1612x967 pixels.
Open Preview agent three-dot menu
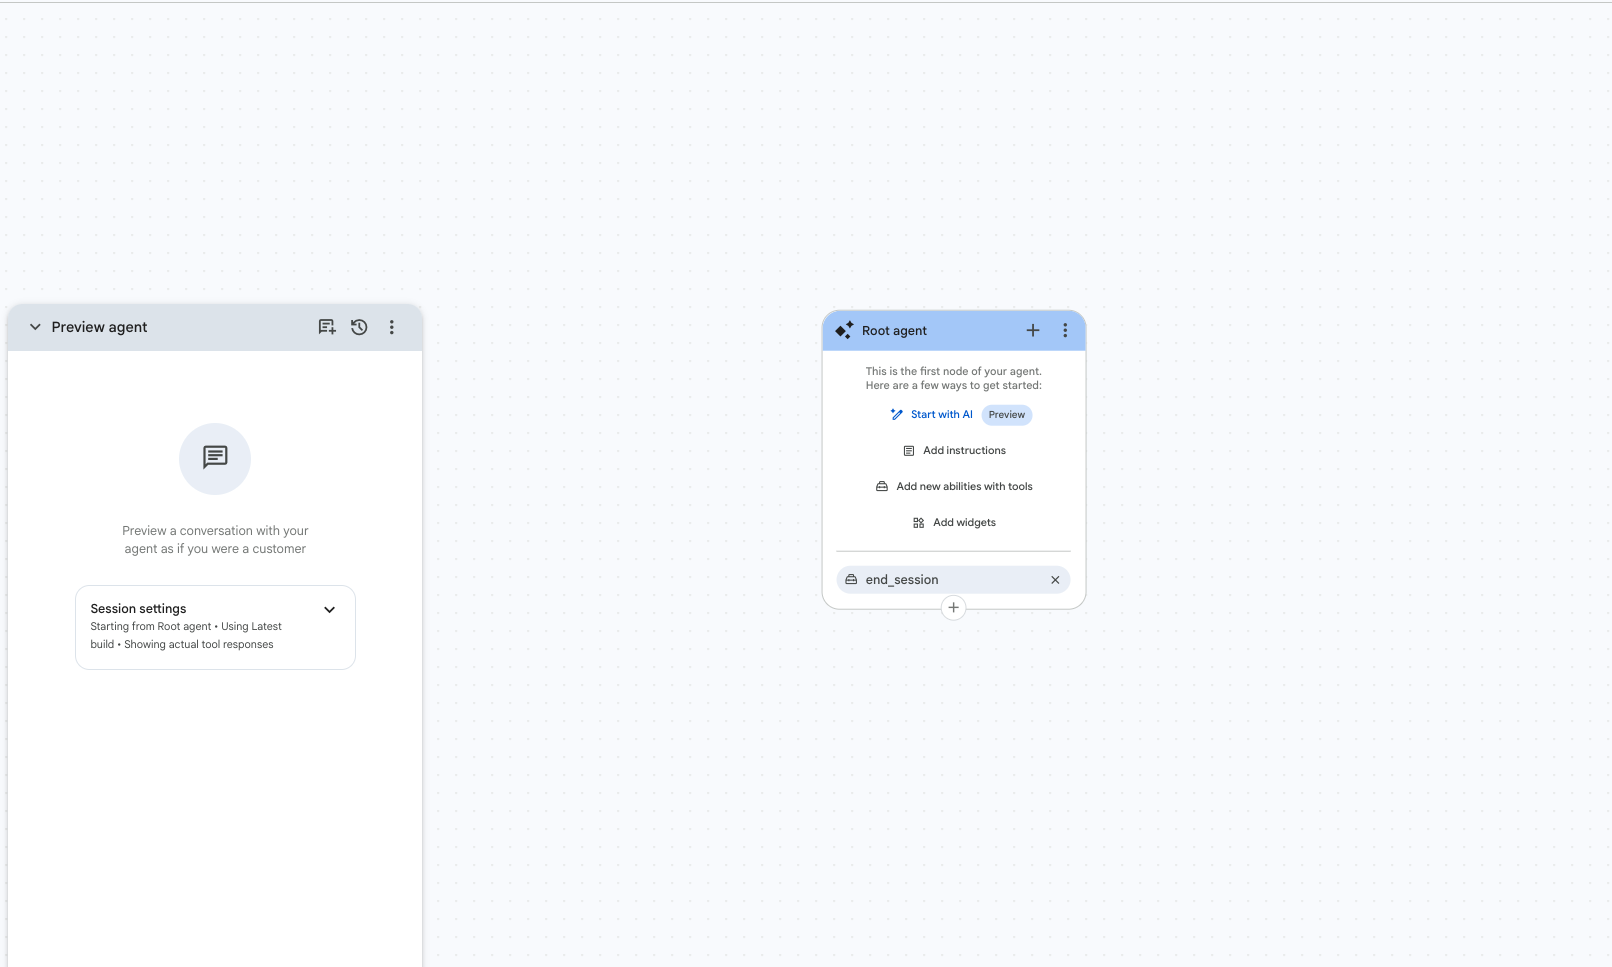coord(392,327)
